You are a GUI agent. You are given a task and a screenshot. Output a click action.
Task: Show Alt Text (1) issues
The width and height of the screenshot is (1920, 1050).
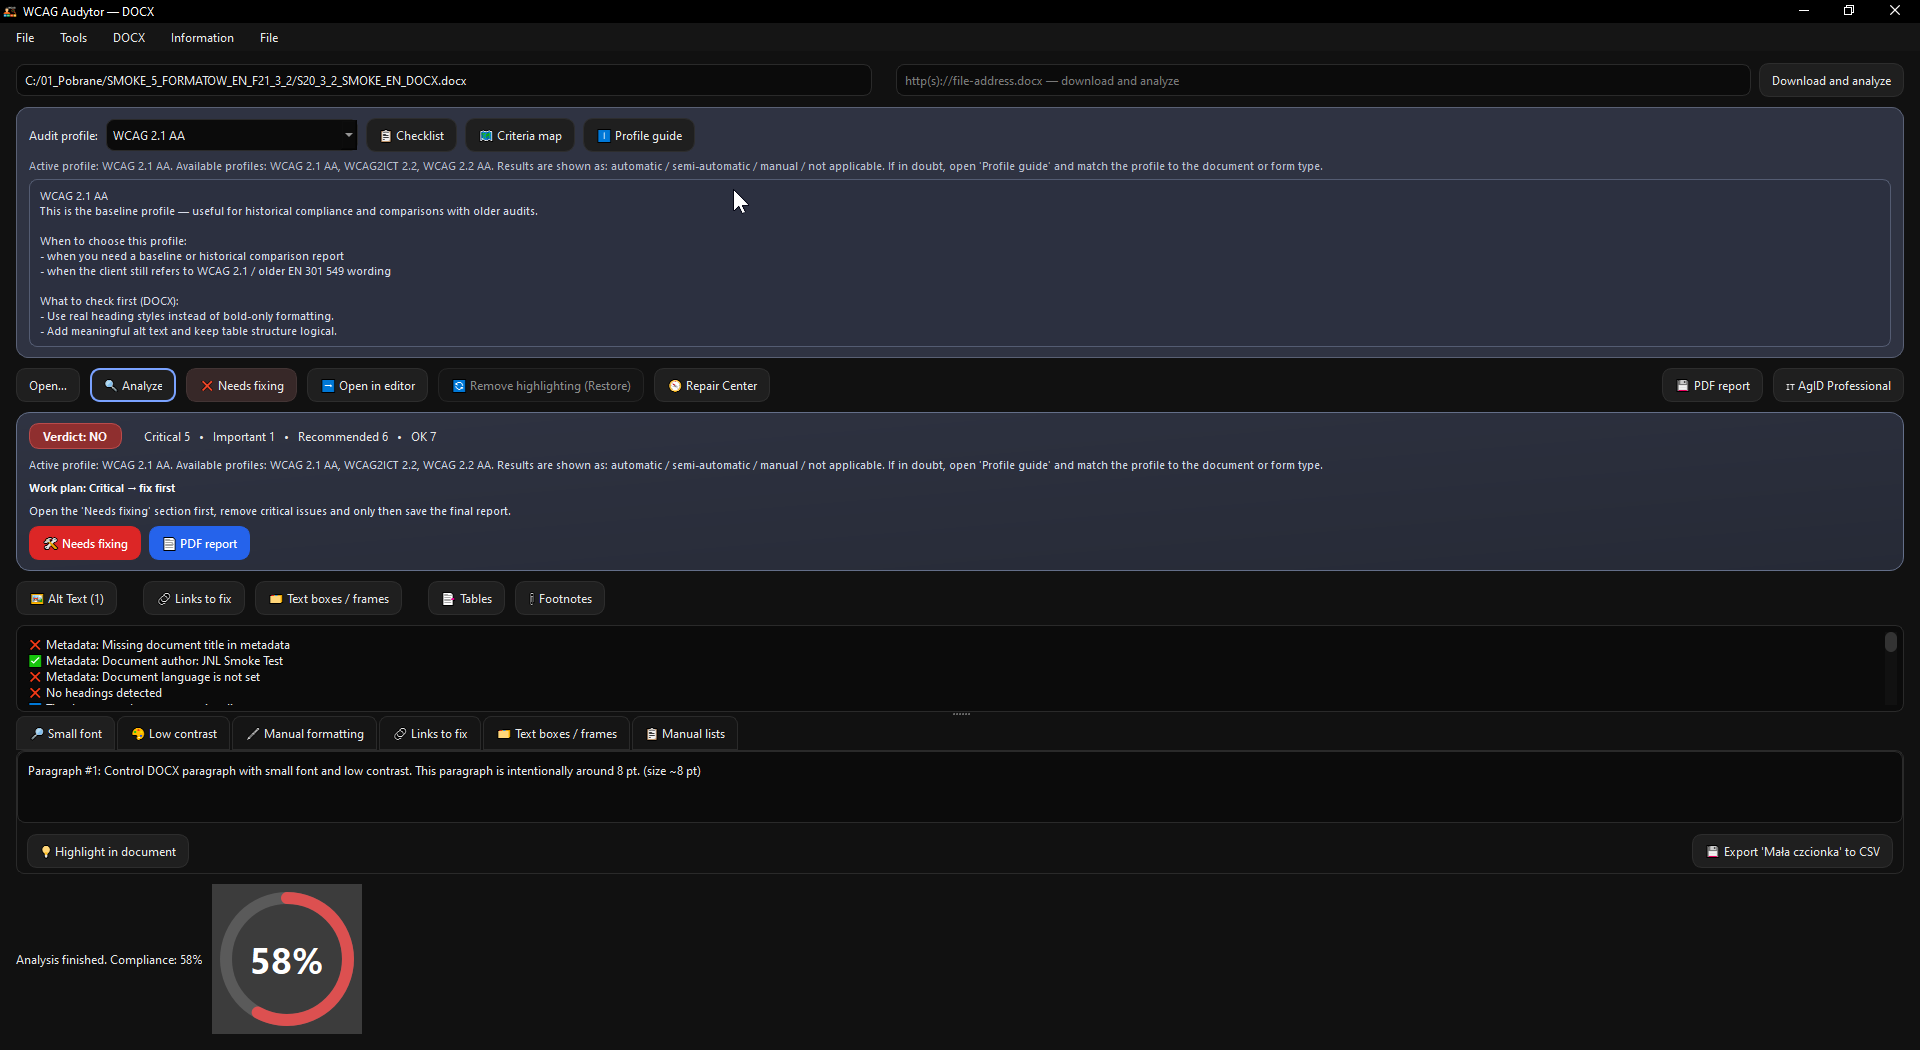(x=67, y=599)
